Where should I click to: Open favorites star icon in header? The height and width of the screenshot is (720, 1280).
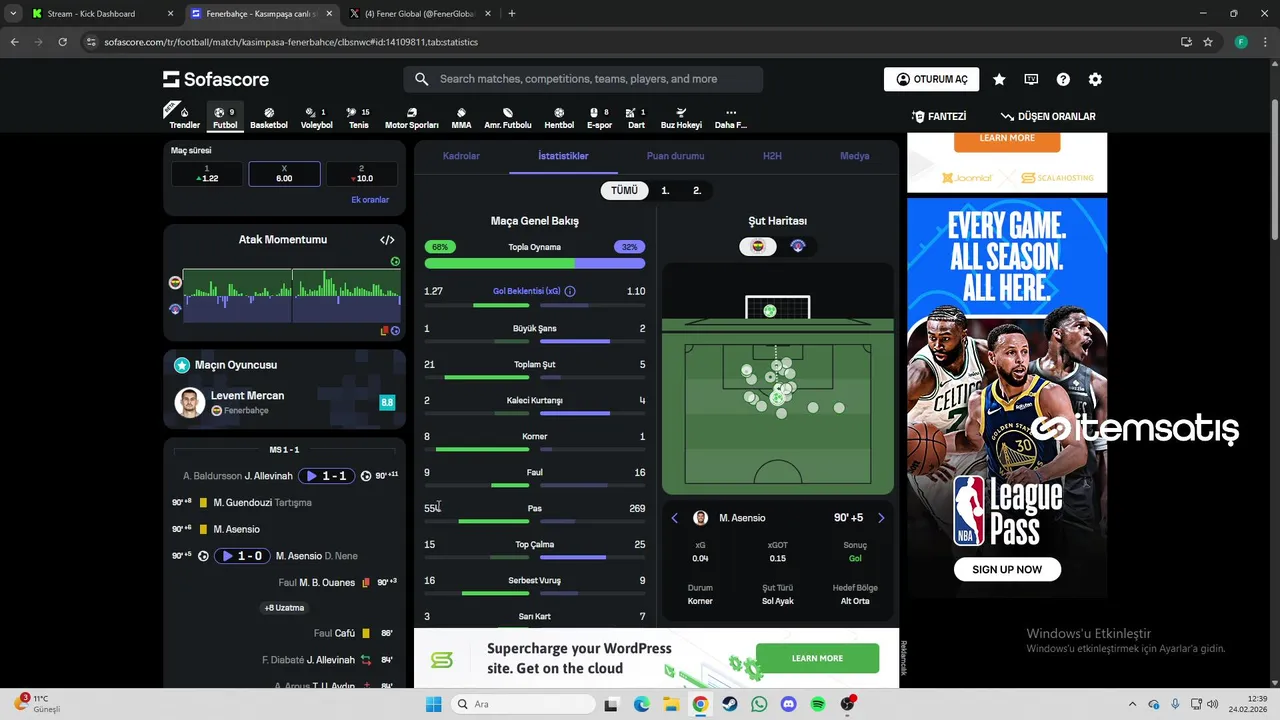[x=999, y=79]
